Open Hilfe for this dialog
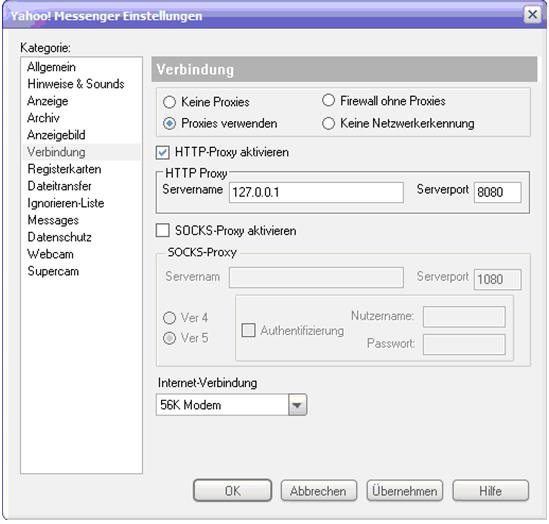 tap(491, 491)
